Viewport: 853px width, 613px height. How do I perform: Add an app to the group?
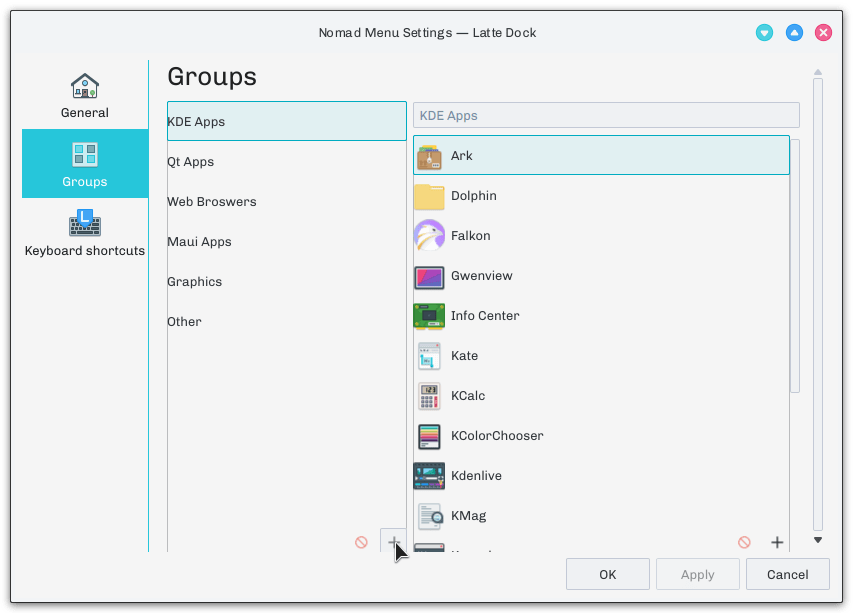(777, 542)
